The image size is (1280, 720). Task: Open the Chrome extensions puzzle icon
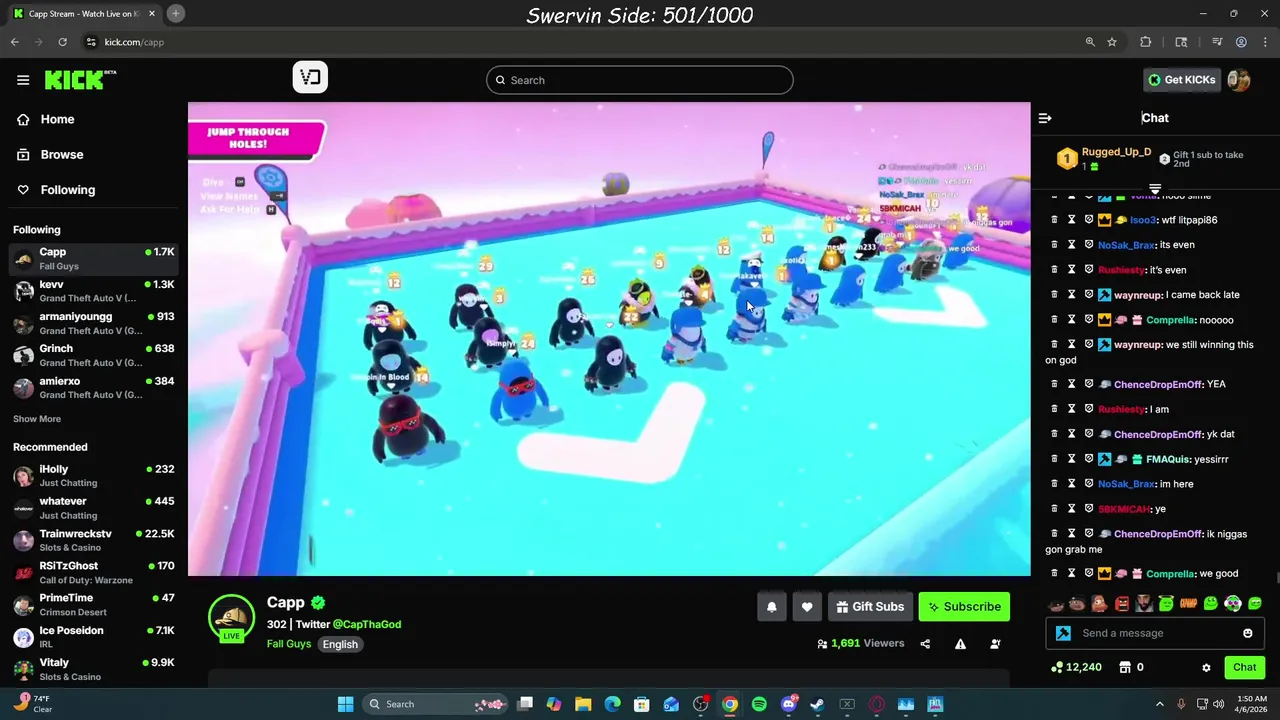(1146, 42)
